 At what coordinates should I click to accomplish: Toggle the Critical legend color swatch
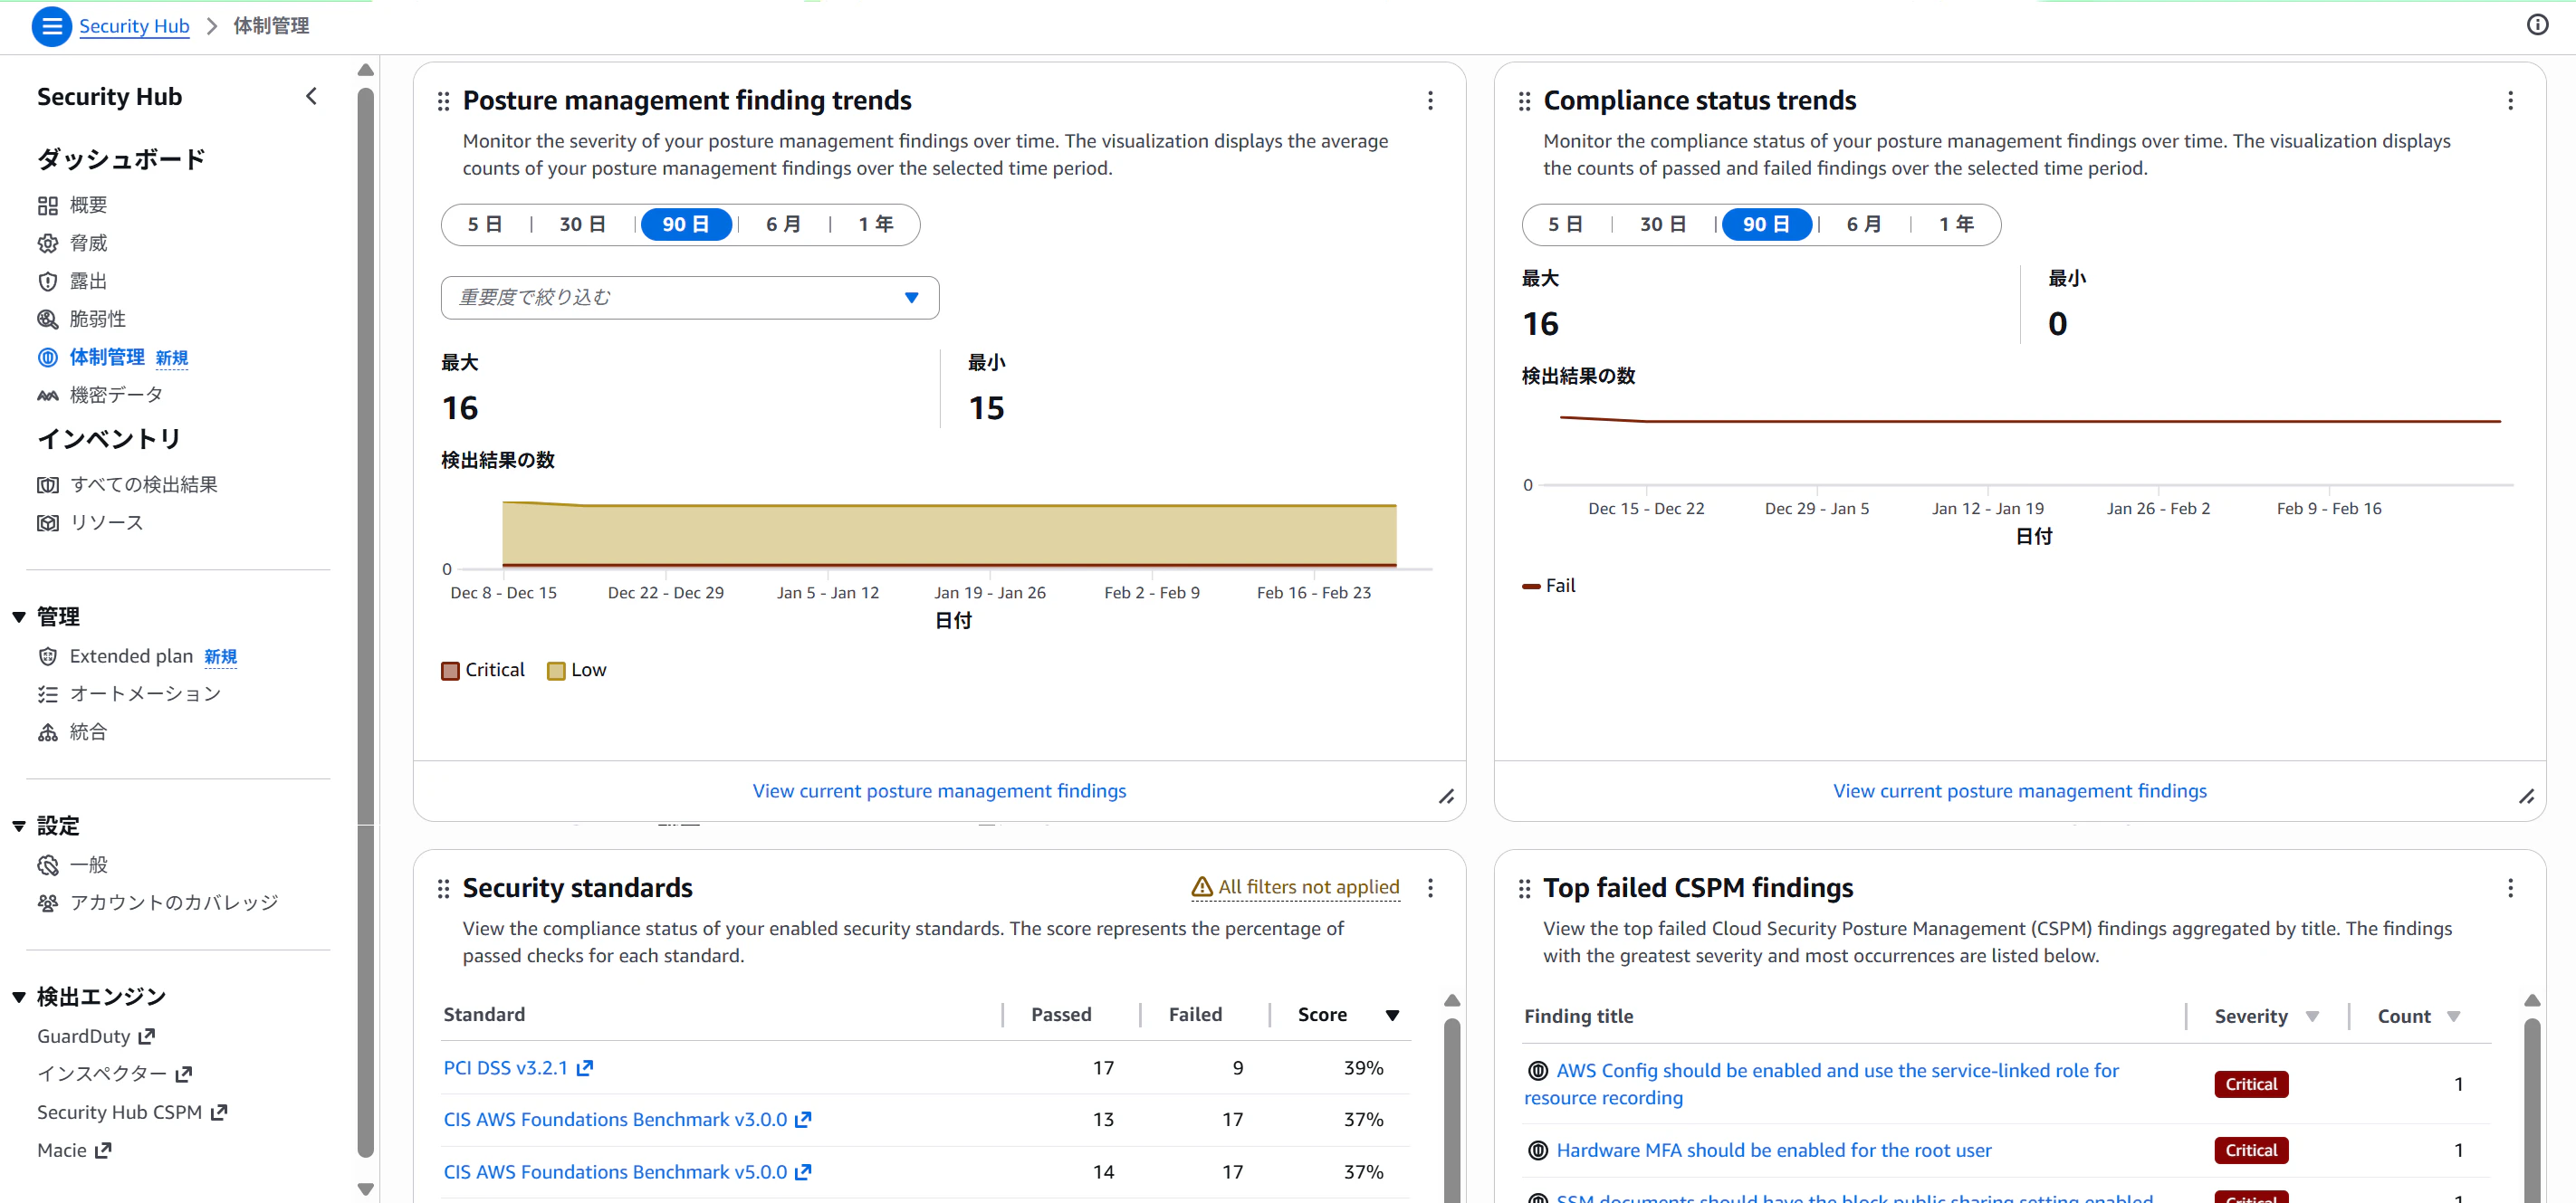pos(450,670)
